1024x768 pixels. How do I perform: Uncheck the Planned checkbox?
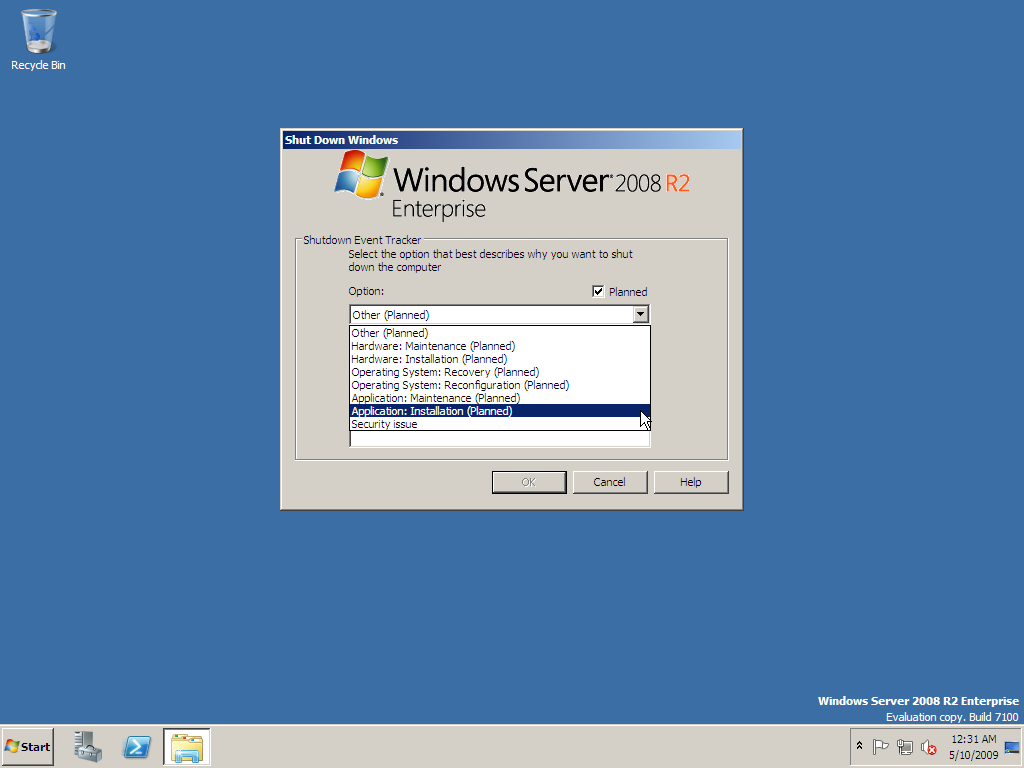point(597,291)
